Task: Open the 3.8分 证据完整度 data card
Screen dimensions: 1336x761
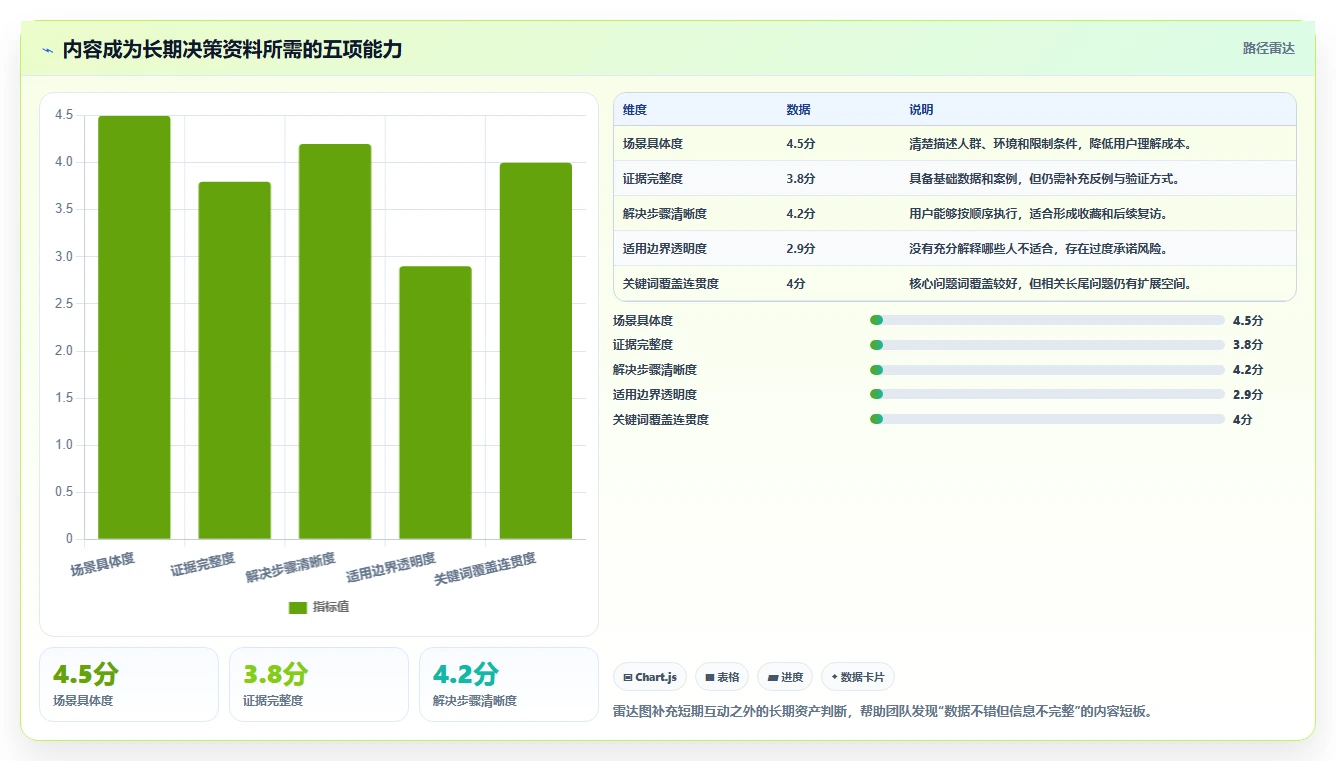Action: pos(319,684)
